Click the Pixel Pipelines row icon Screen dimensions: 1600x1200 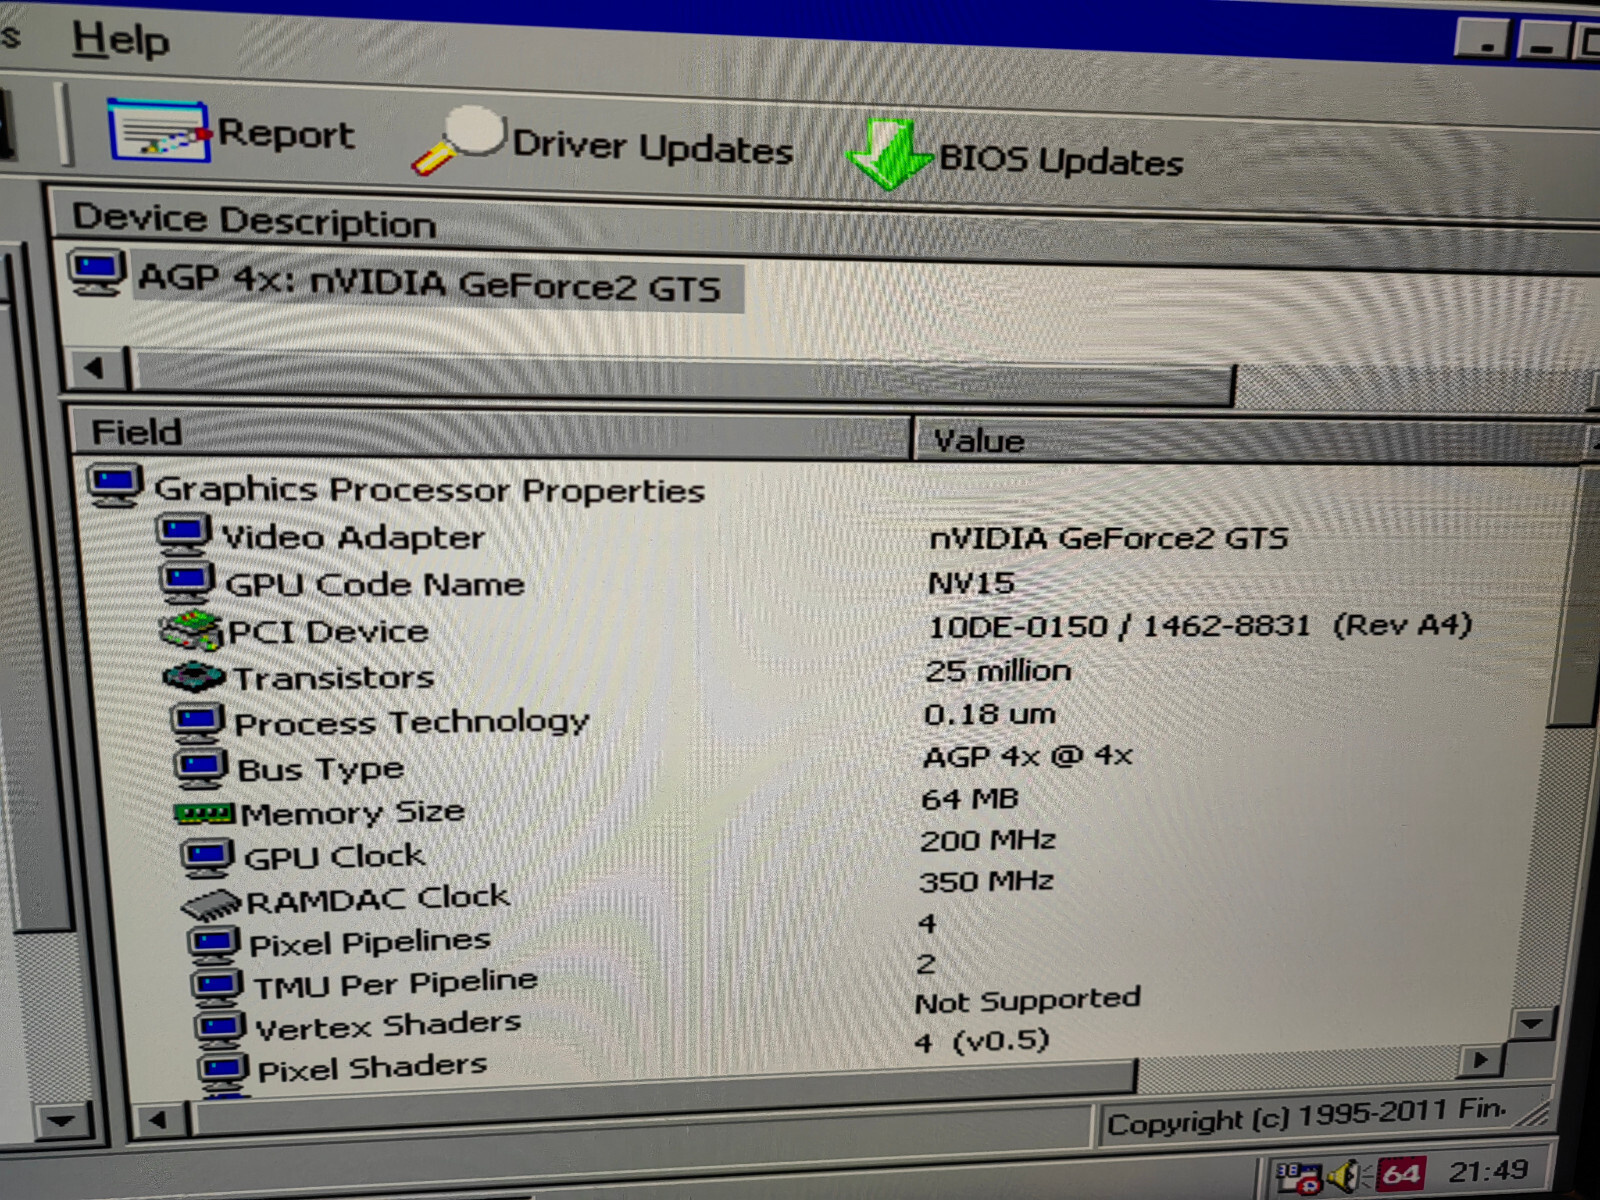[214, 943]
